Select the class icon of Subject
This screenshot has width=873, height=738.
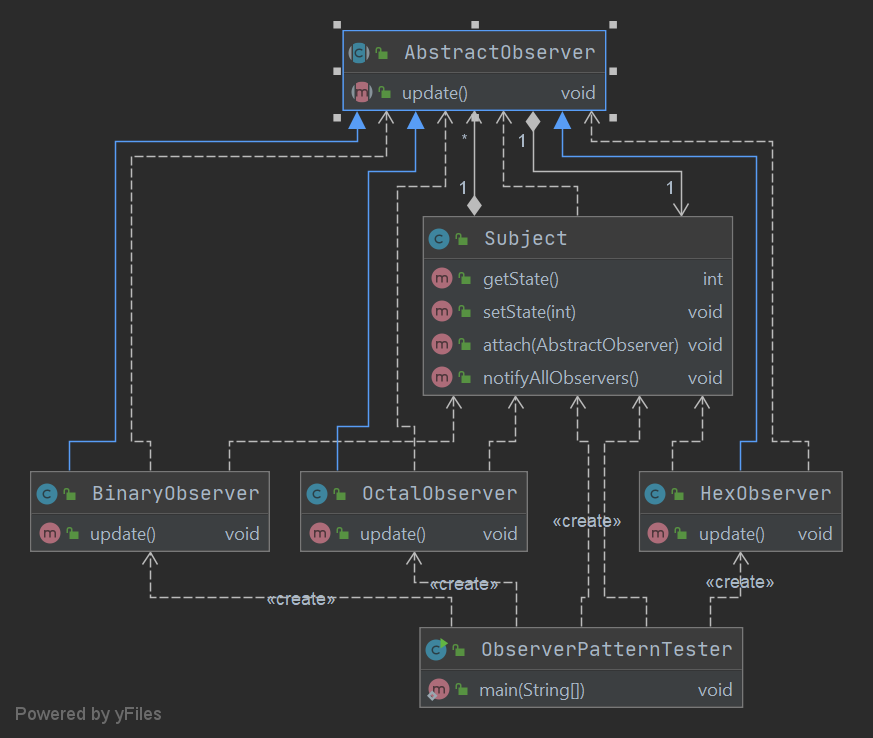[x=438, y=239]
